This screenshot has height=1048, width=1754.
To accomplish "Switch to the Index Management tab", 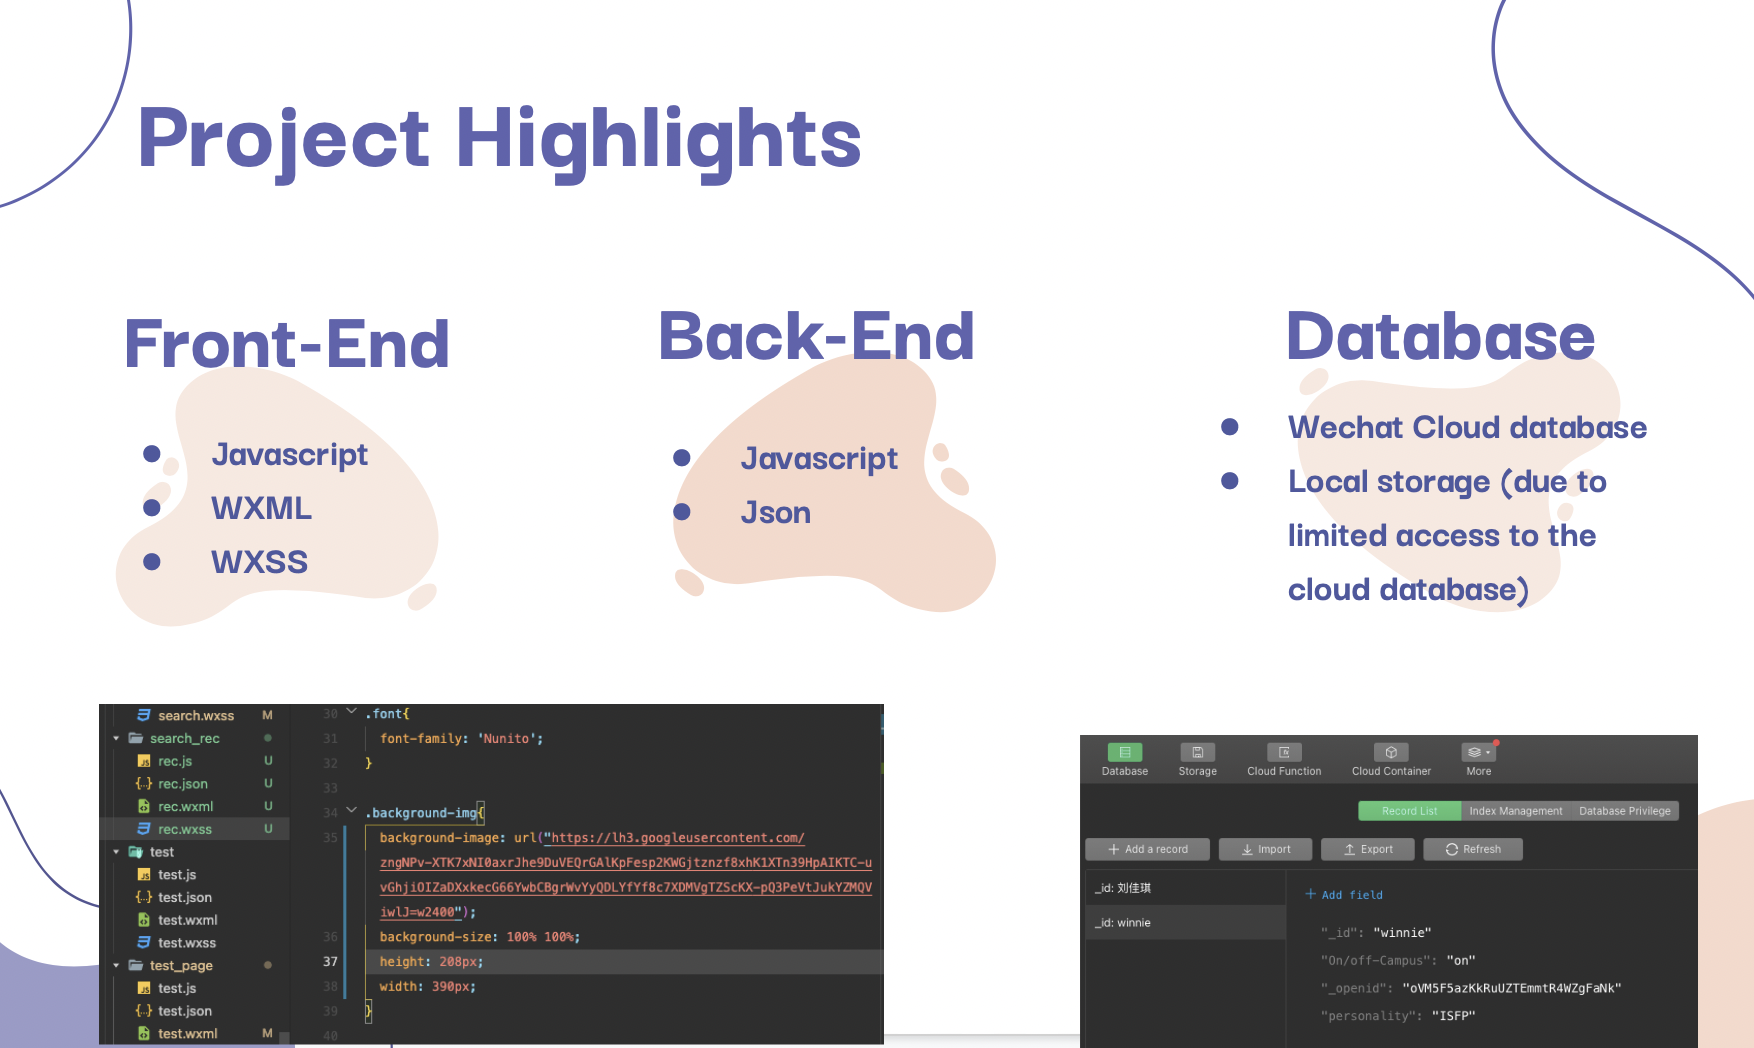I will pos(1516,811).
